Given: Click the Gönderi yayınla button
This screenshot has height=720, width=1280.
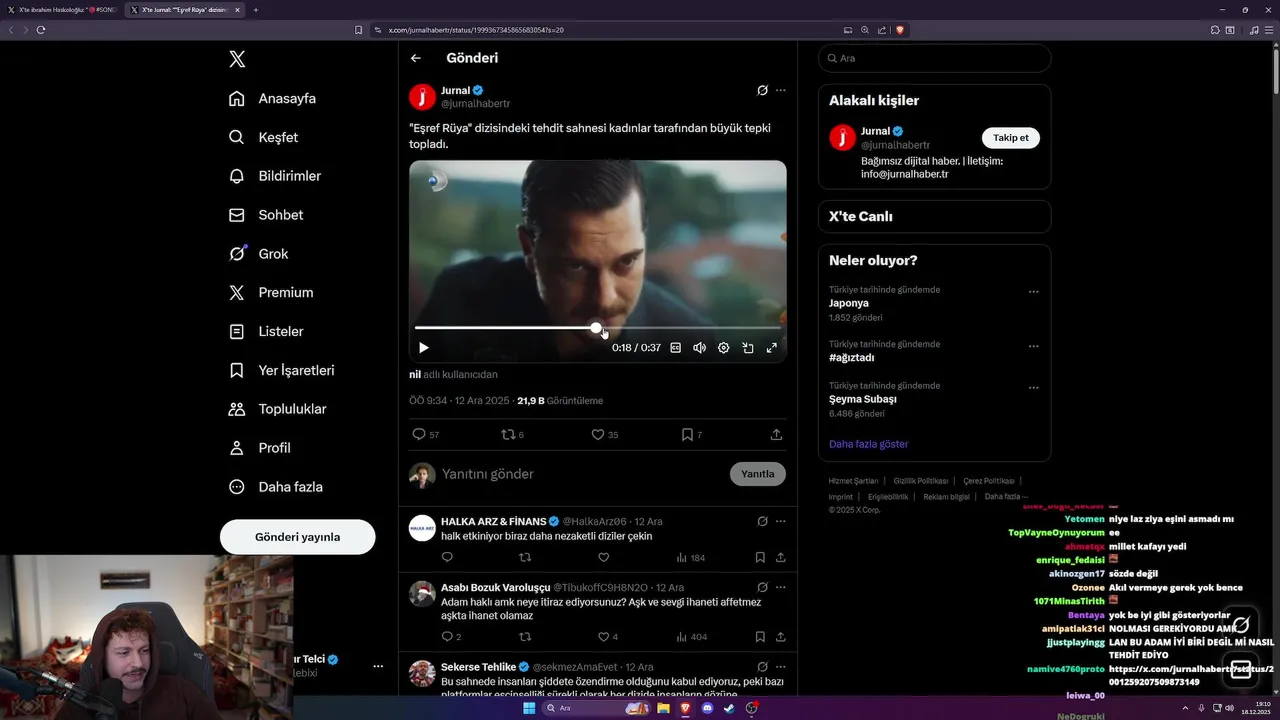Looking at the screenshot, I should [297, 537].
